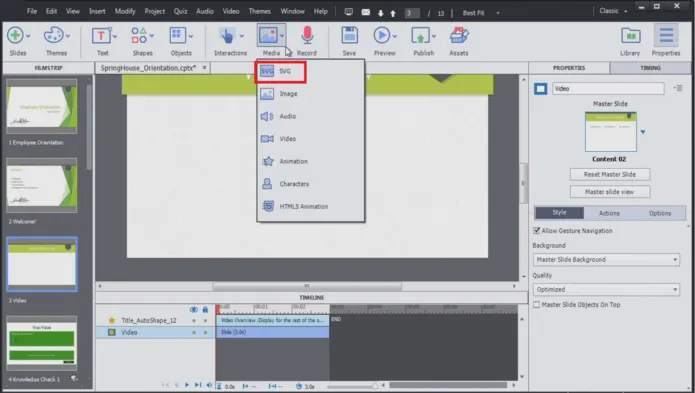The width and height of the screenshot is (695, 393).
Task: Choose Characters from the Media menu
Action: tap(310, 184)
